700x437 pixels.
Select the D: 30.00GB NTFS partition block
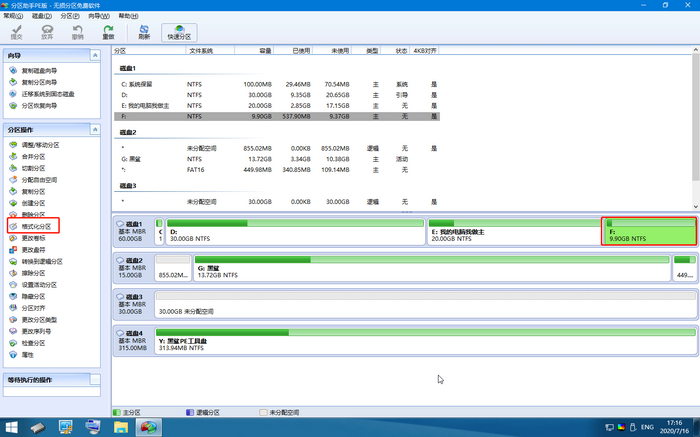(x=295, y=234)
